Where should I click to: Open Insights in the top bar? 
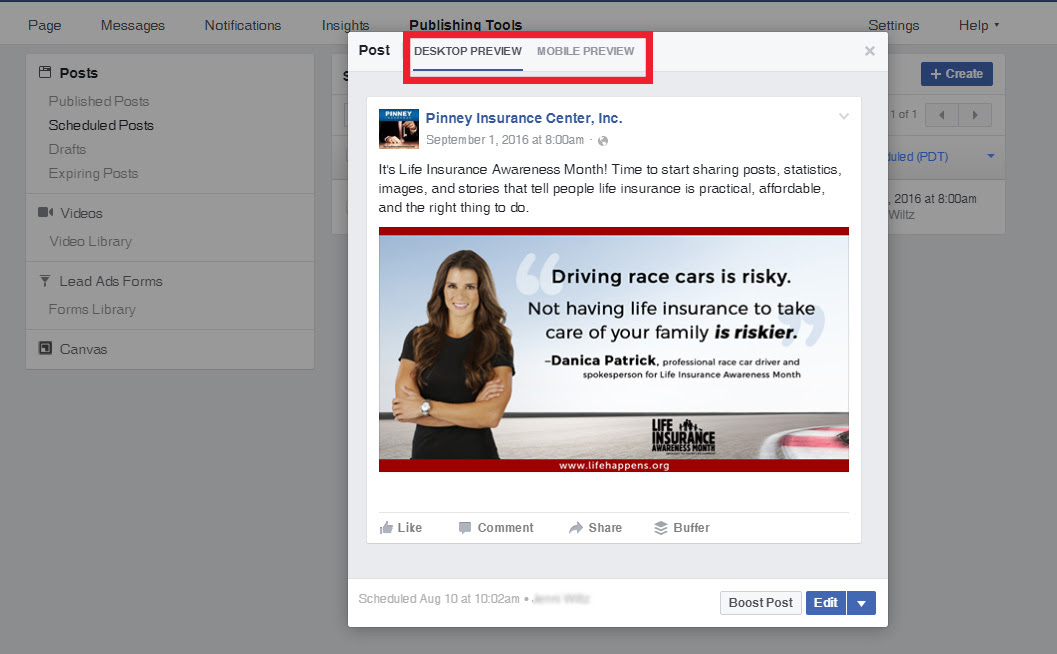click(345, 25)
